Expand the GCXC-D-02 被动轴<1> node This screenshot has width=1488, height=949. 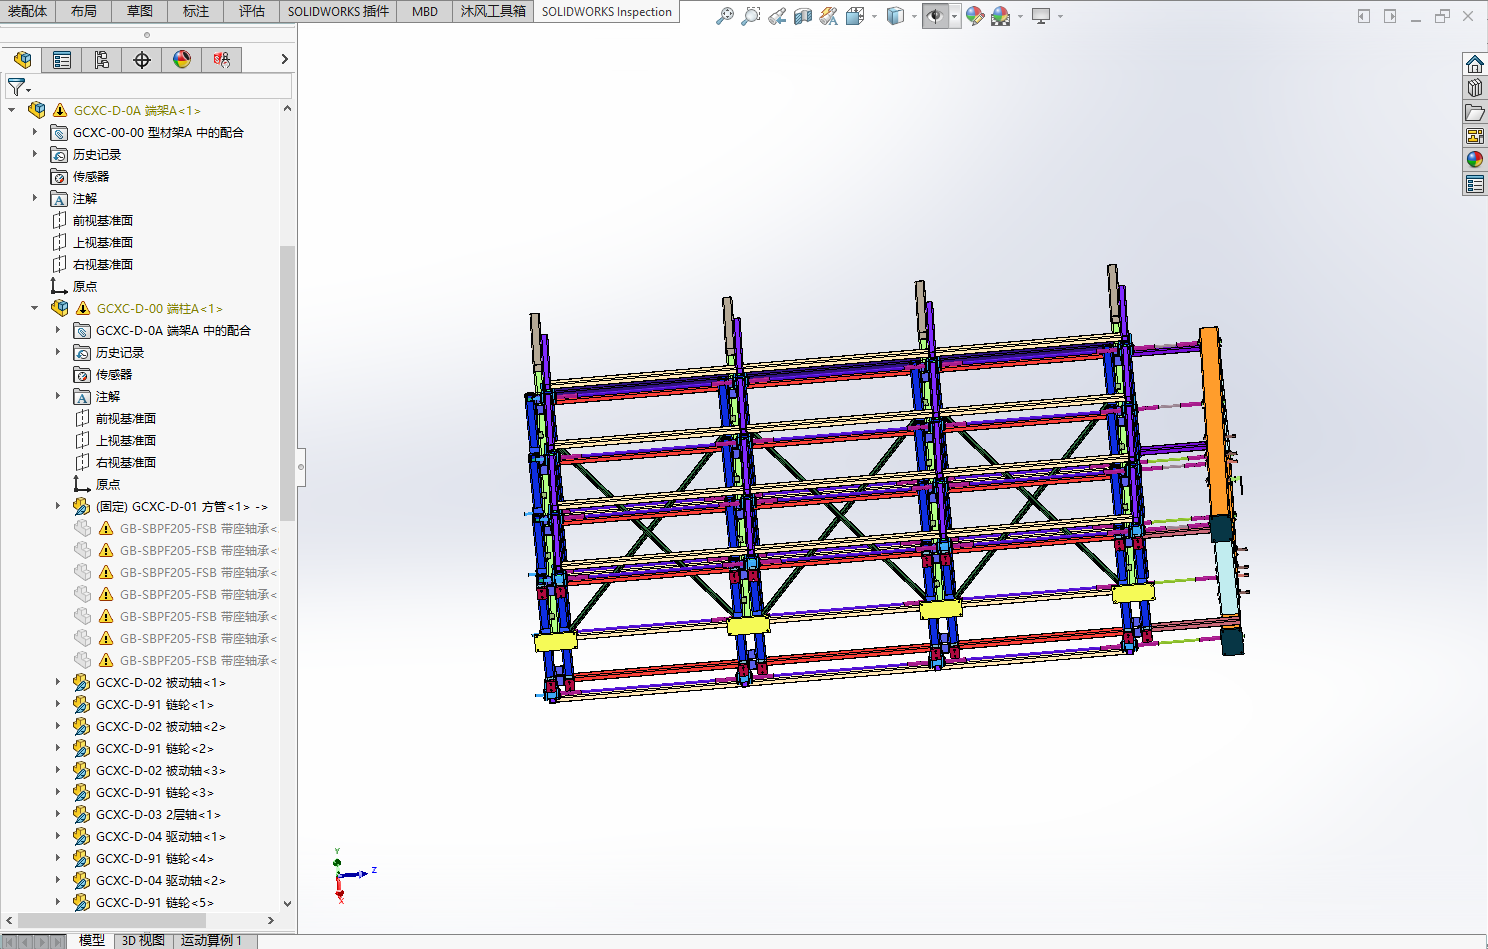pos(57,682)
